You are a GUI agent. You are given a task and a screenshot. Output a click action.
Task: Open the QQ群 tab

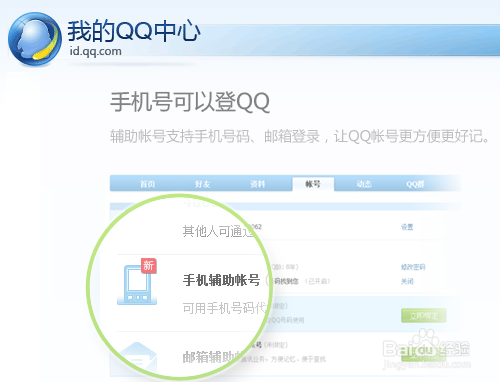coord(415,184)
